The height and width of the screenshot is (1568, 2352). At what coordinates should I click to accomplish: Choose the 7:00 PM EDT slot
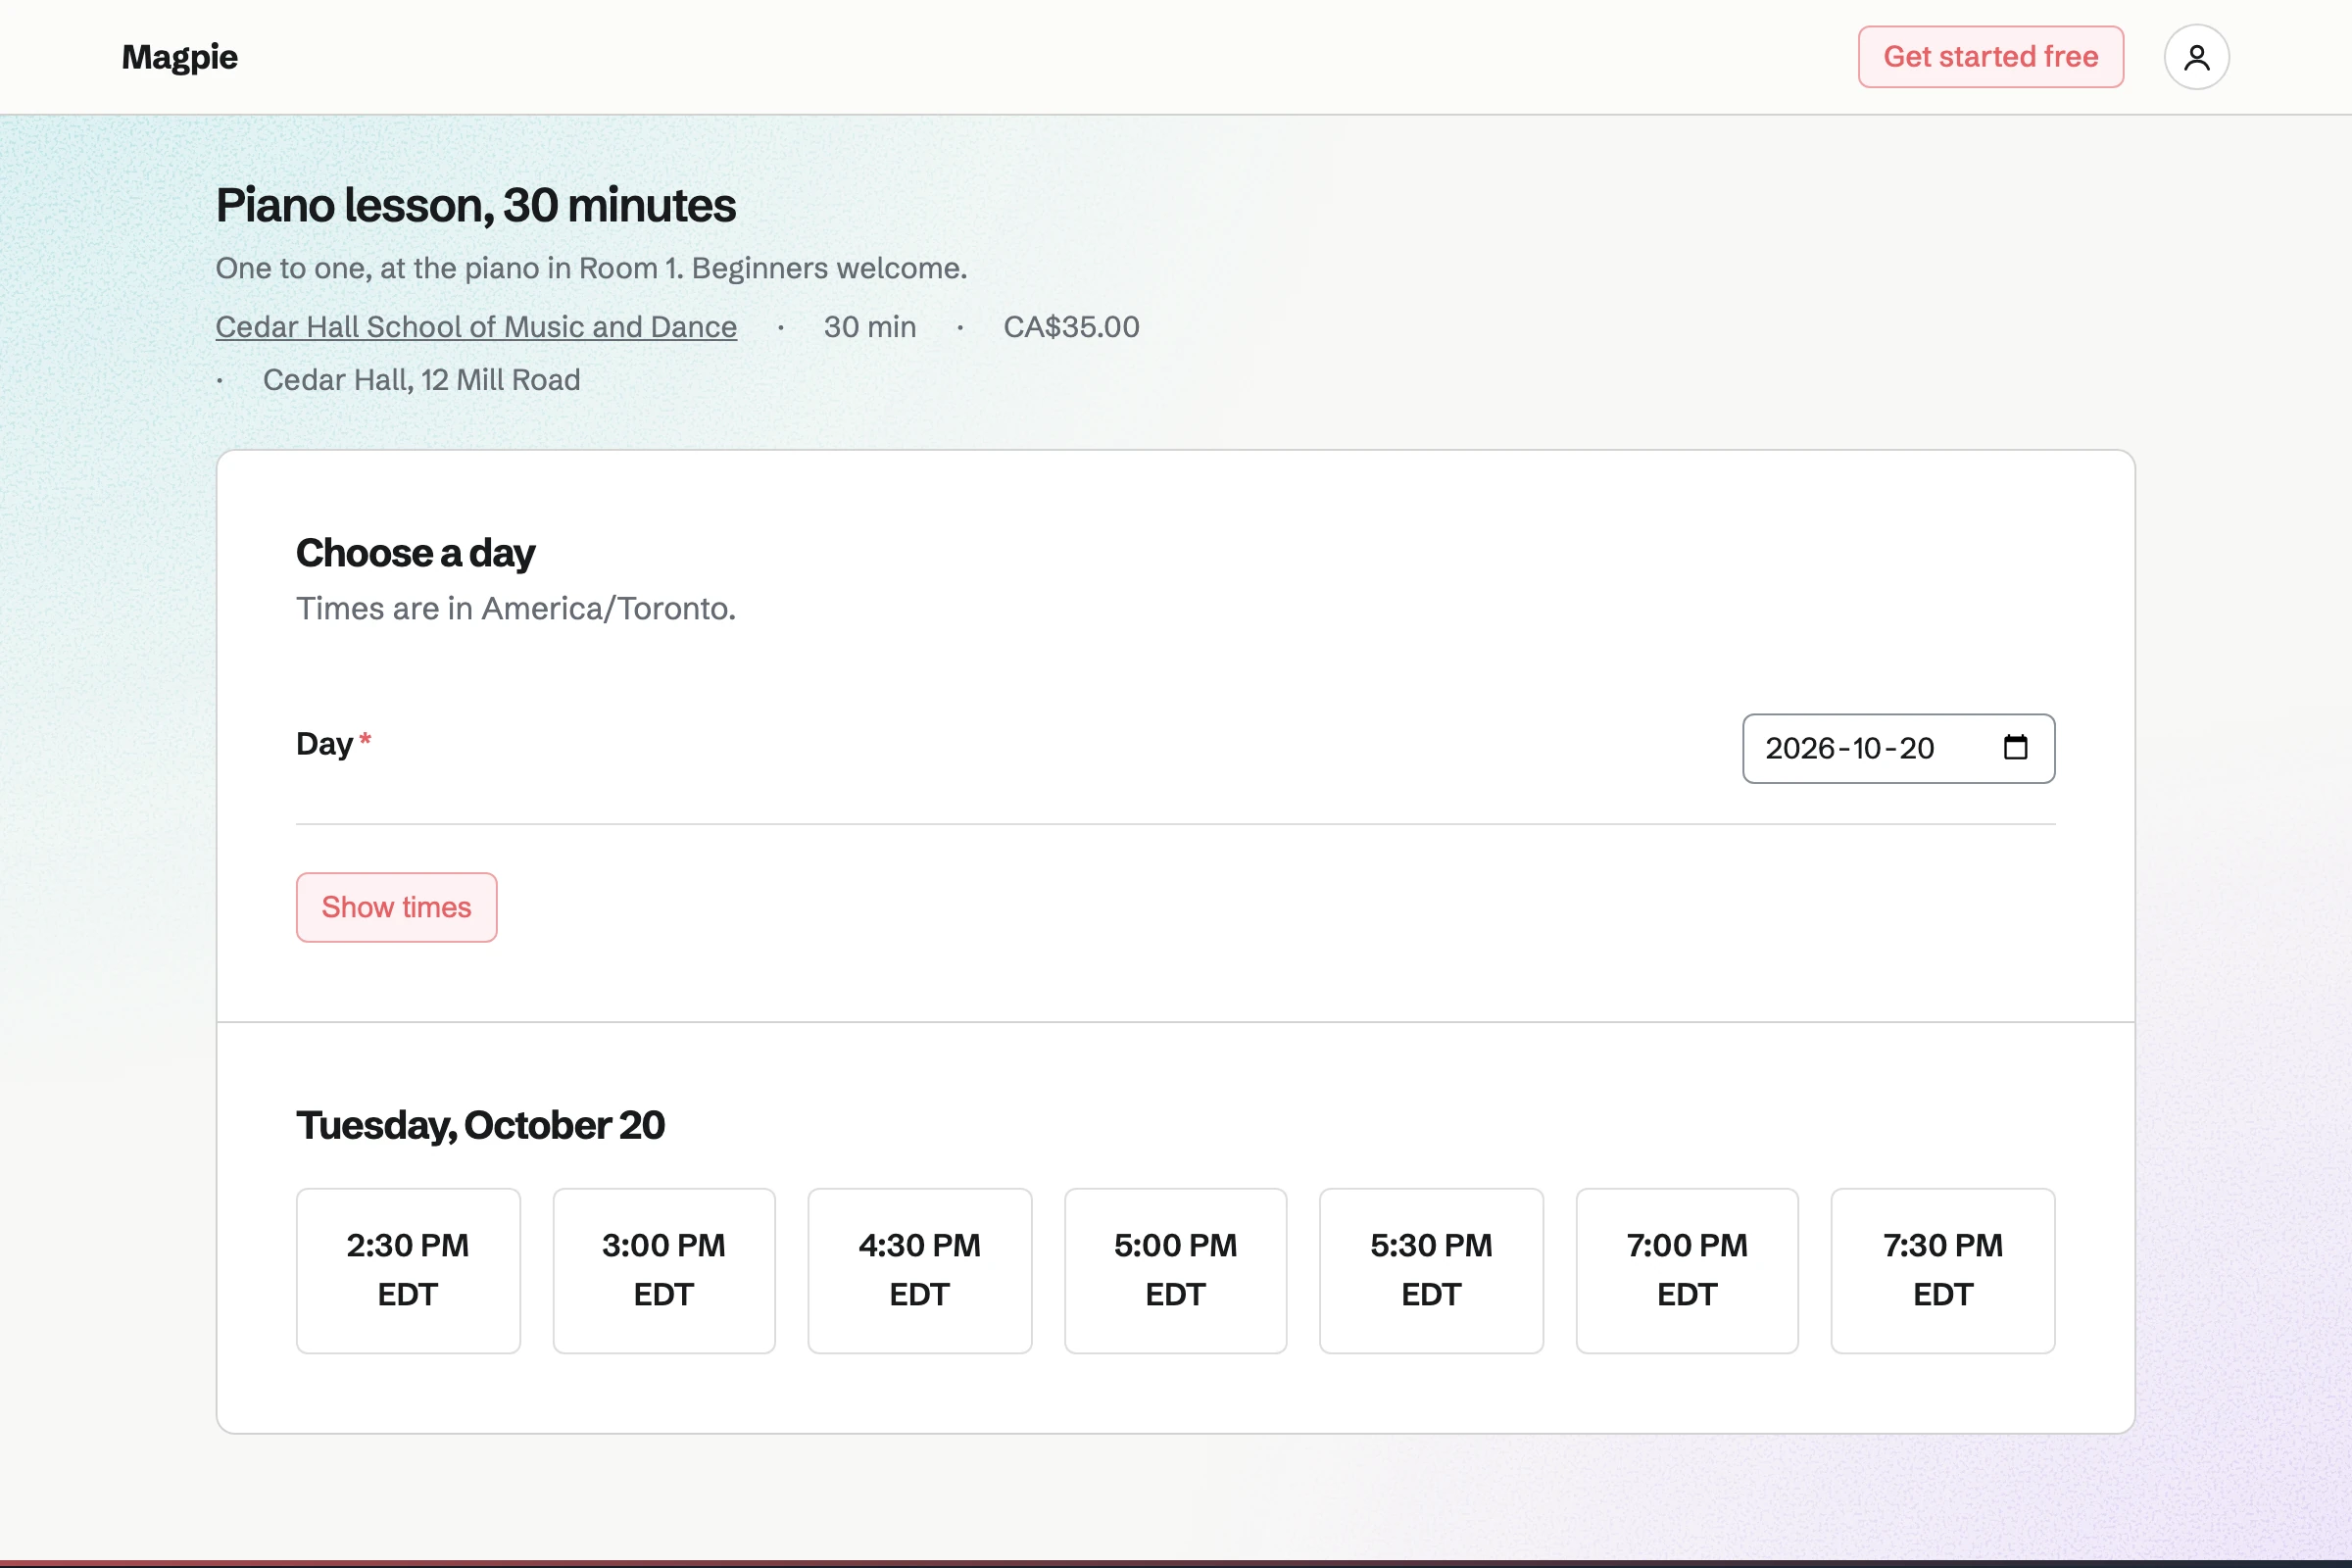(1687, 1270)
